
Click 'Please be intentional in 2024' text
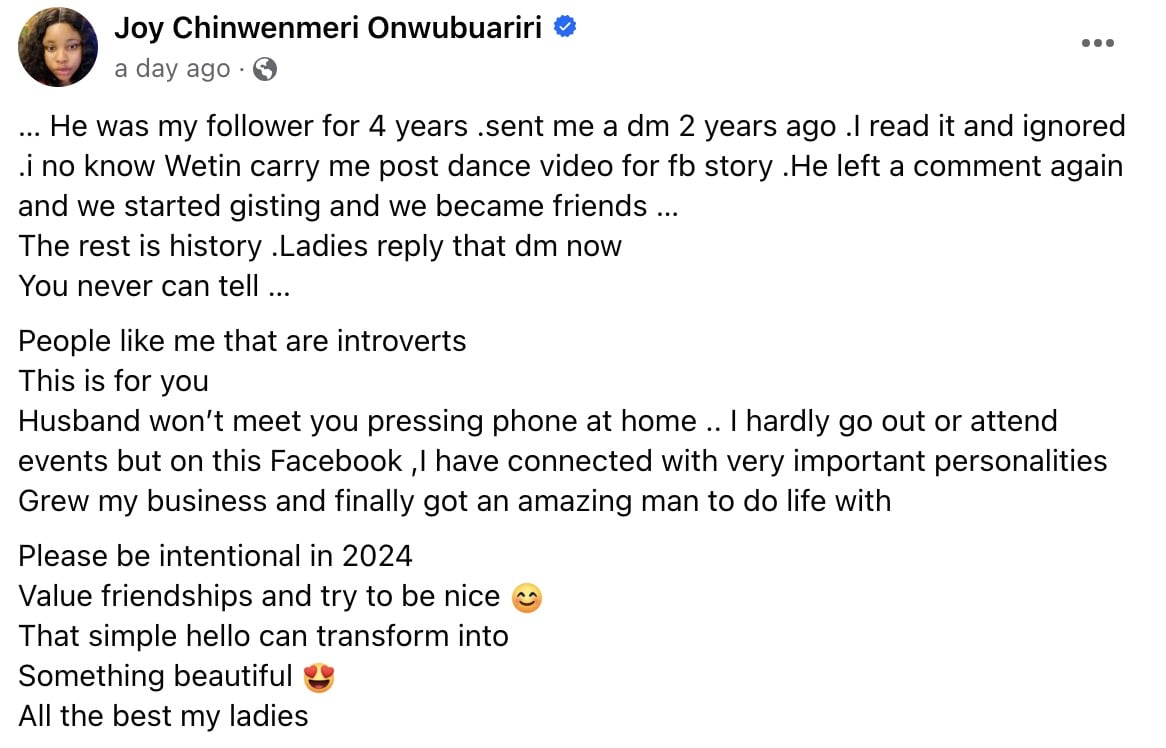215,556
